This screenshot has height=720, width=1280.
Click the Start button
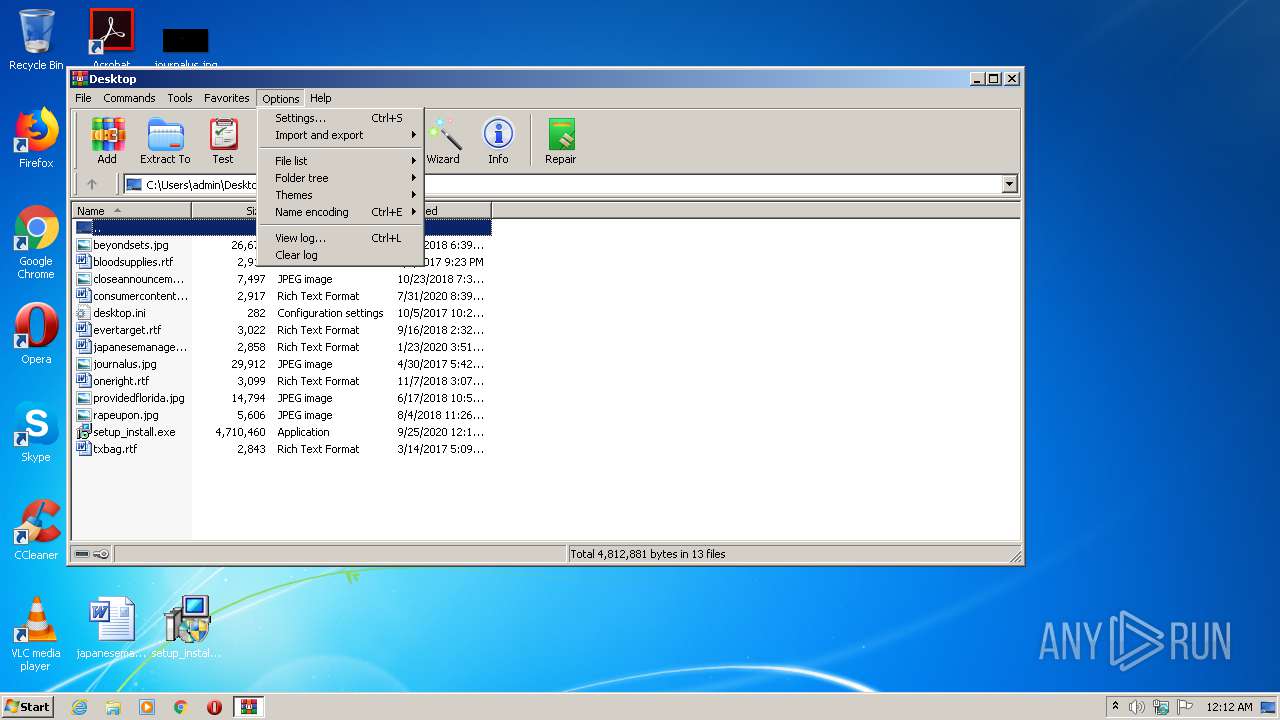tap(28, 707)
